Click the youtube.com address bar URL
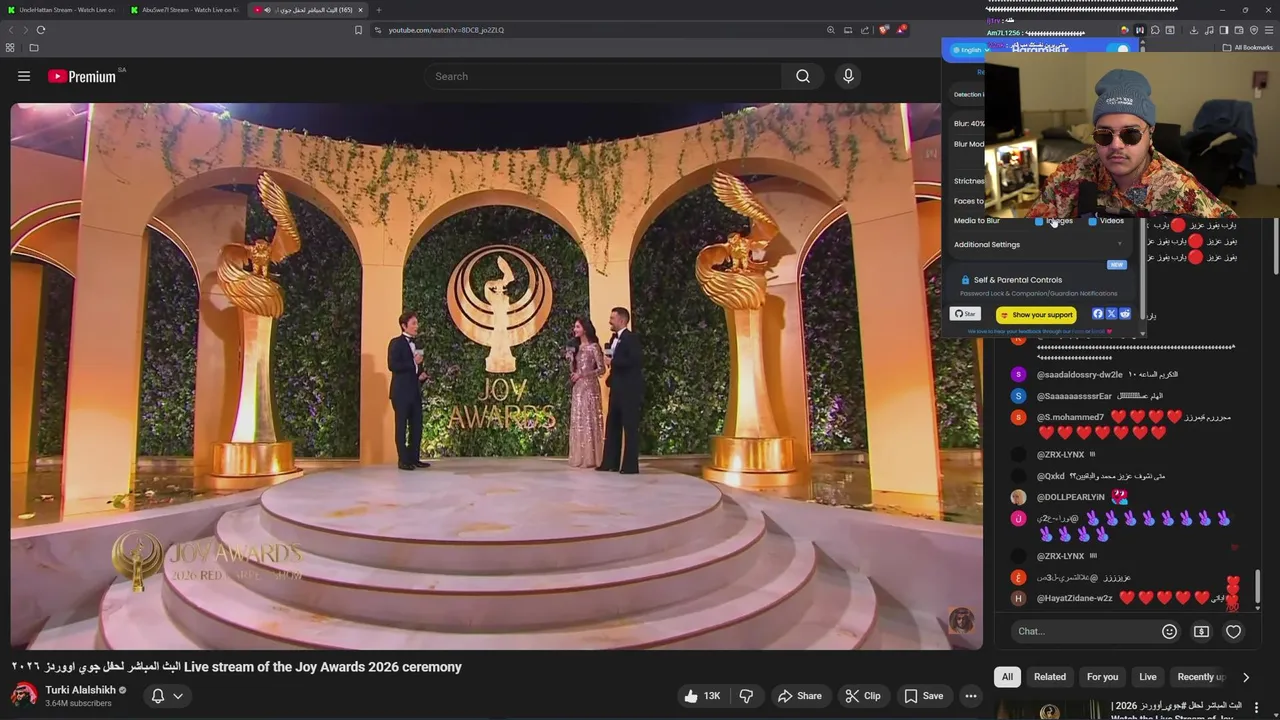Viewport: 1280px width, 720px height. (446, 30)
